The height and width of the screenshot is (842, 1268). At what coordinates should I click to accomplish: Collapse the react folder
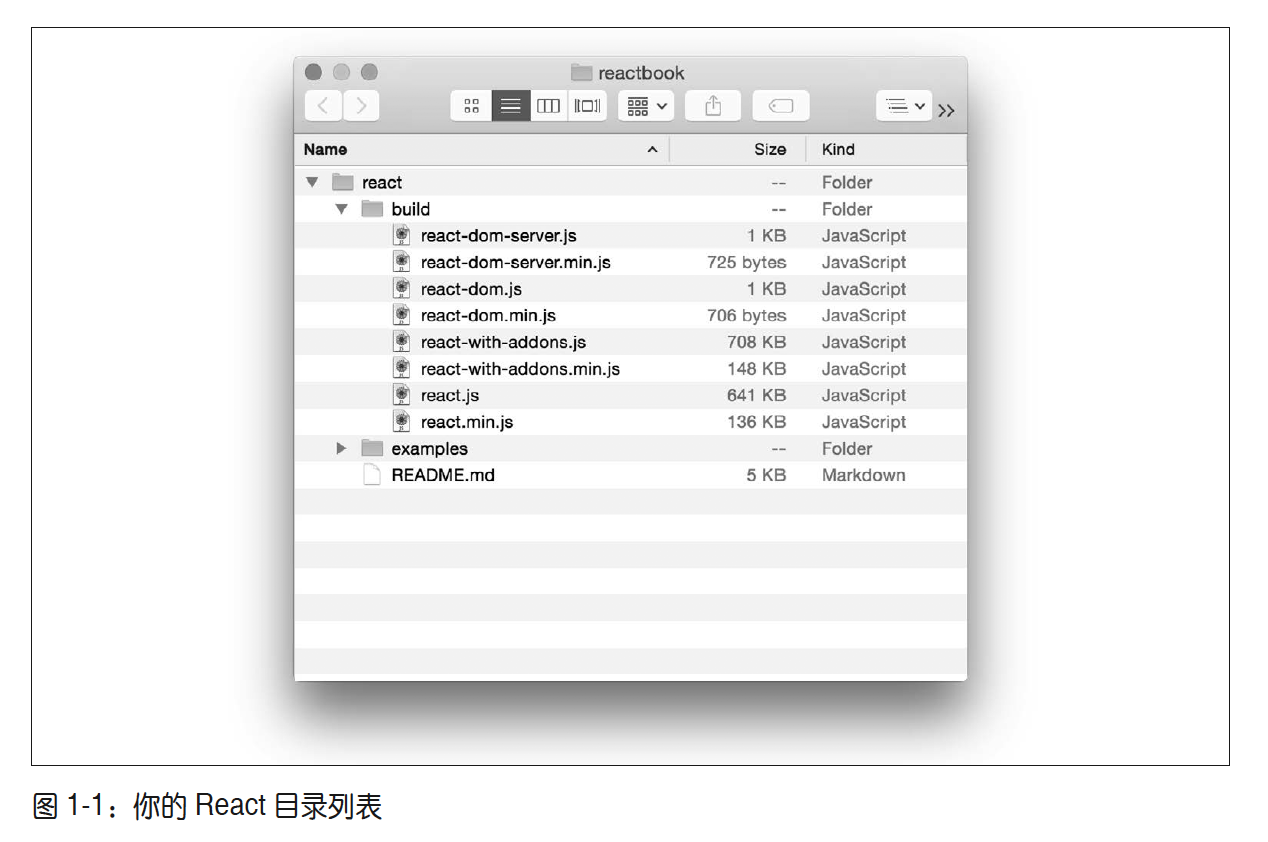click(x=312, y=182)
